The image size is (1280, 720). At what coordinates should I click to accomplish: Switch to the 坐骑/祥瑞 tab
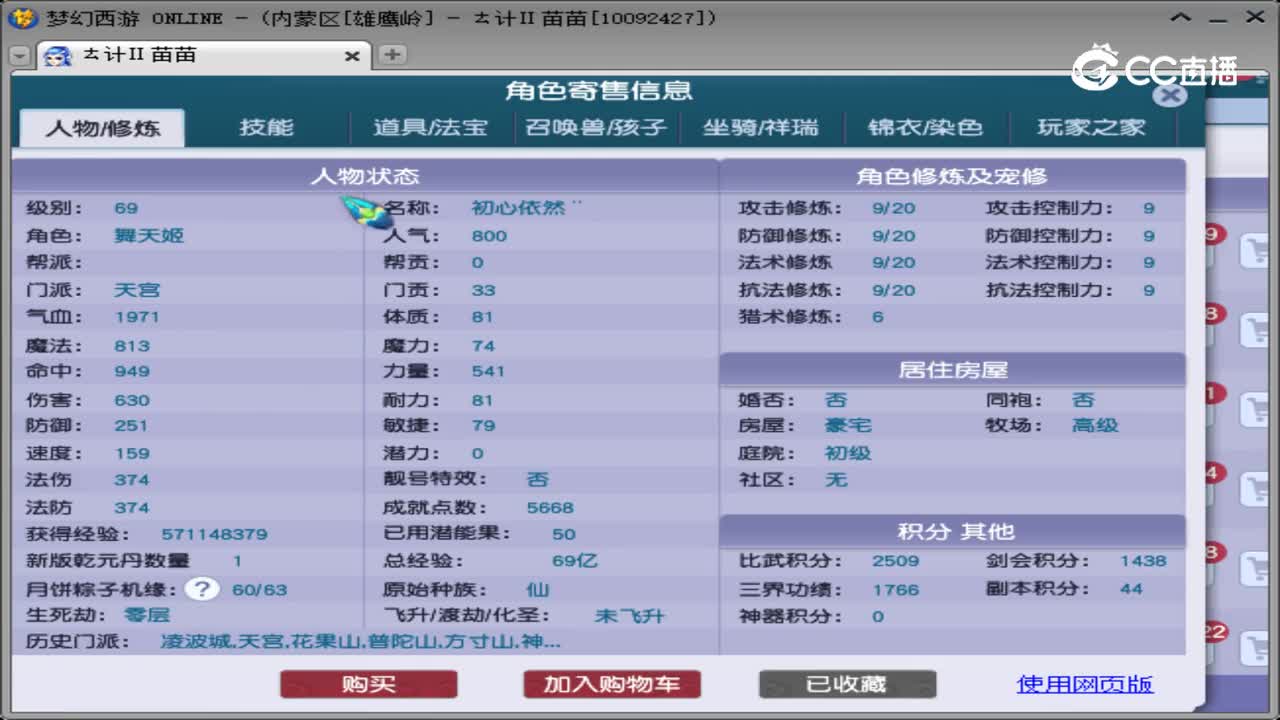pyautogui.click(x=760, y=128)
